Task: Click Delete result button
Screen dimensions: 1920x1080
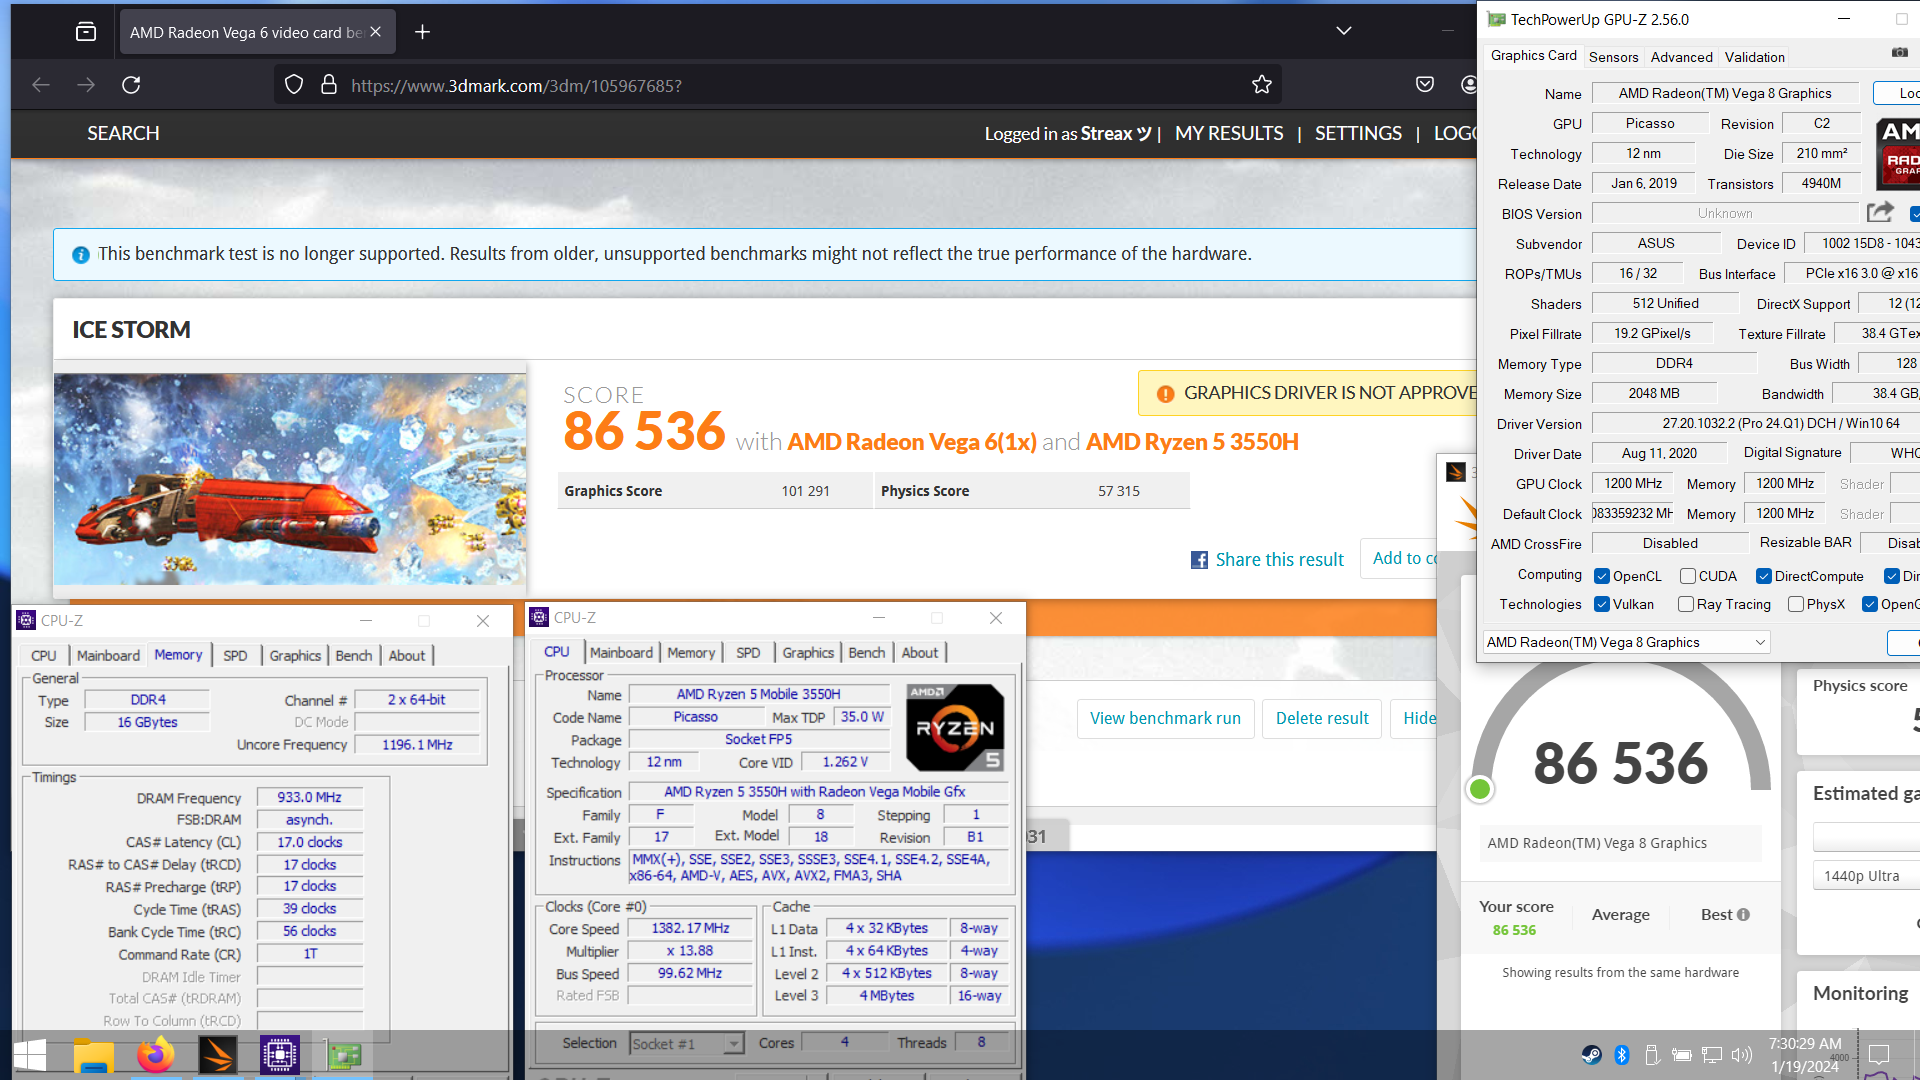Action: 1322,719
